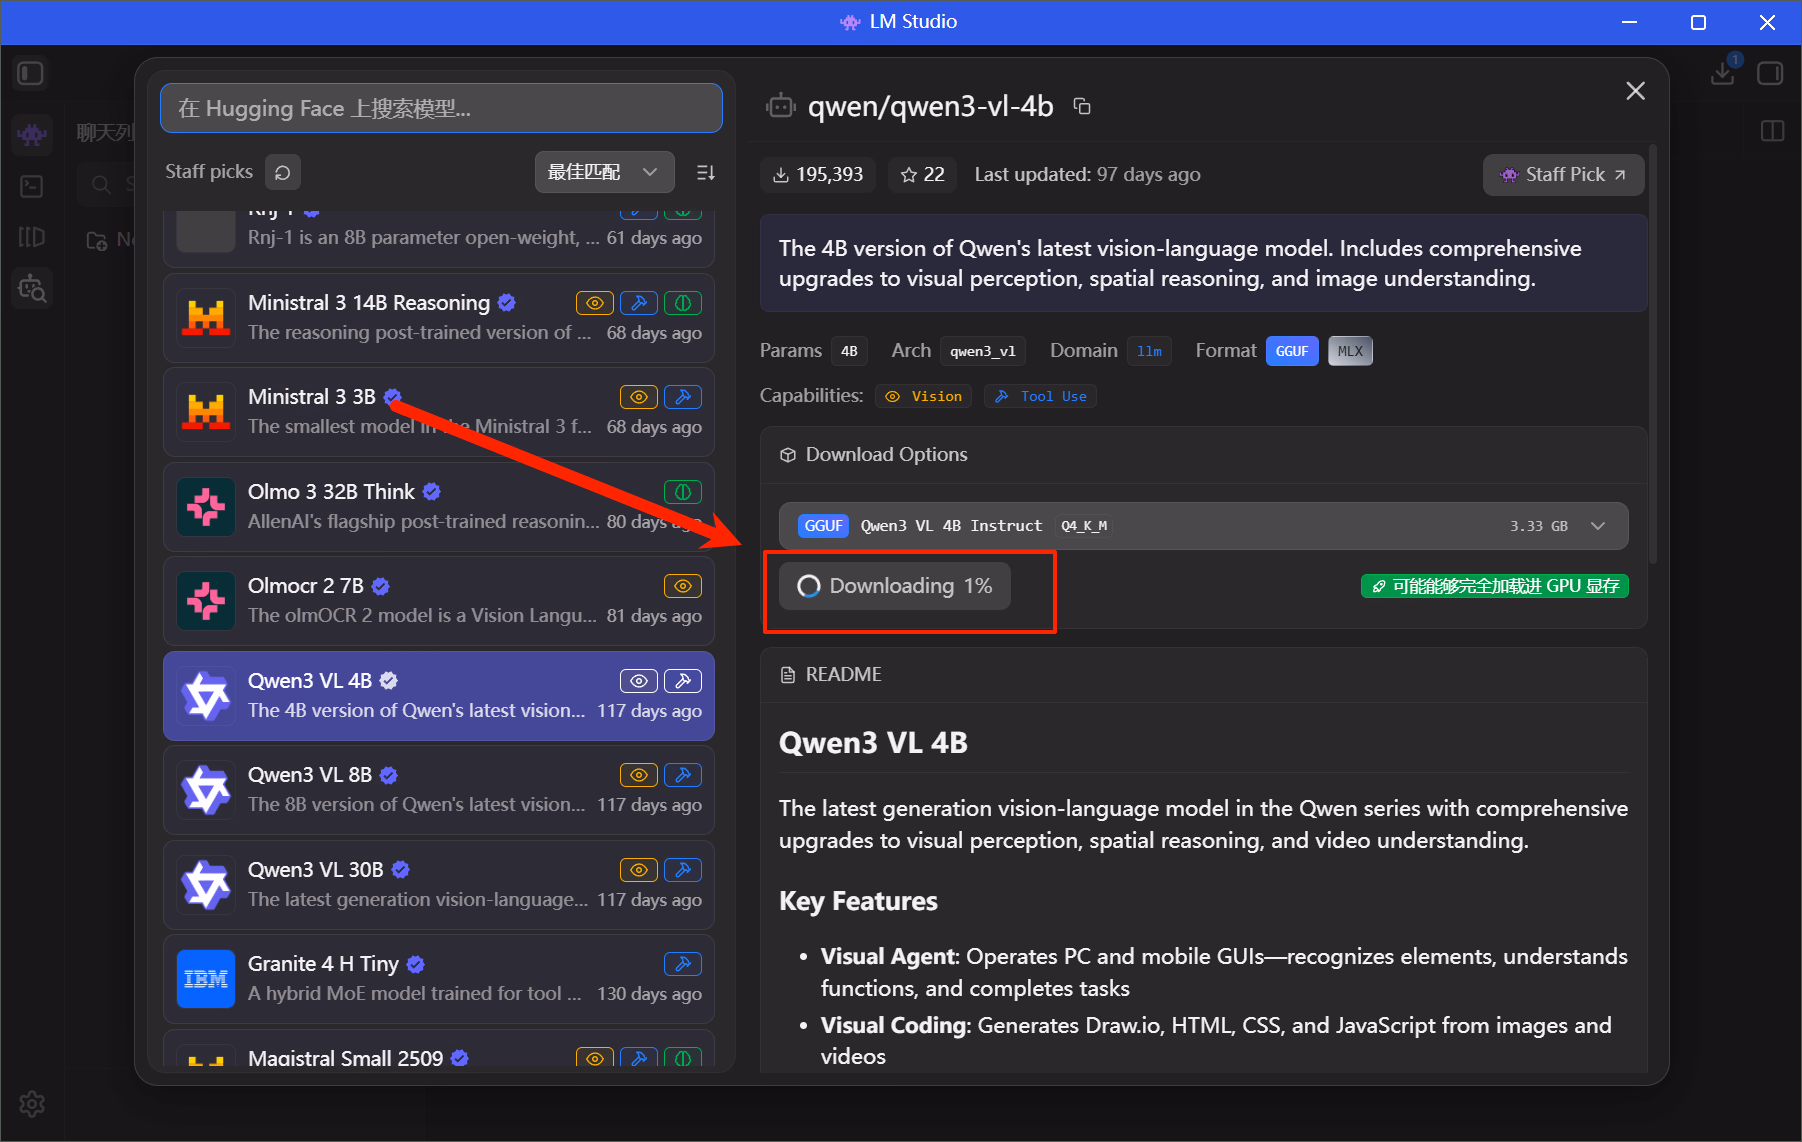Click the Tool Use capability tag in details
Image resolution: width=1802 pixels, height=1142 pixels.
[1040, 397]
